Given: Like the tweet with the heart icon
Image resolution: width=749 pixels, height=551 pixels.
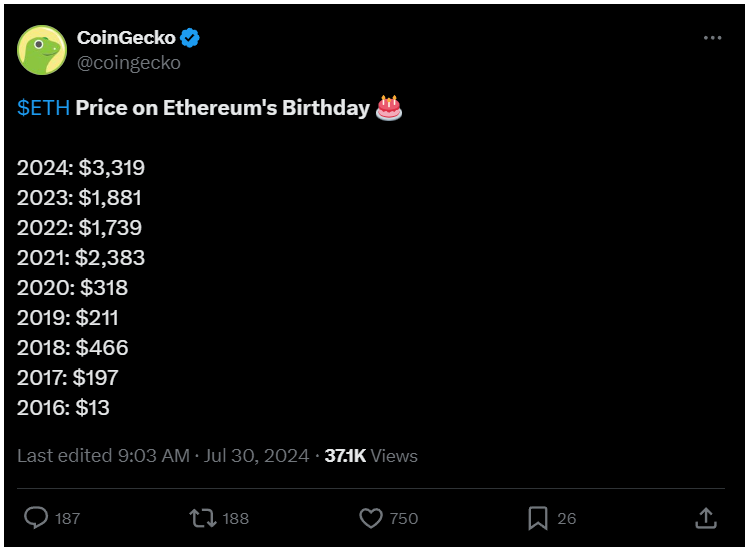Looking at the screenshot, I should click(x=371, y=518).
